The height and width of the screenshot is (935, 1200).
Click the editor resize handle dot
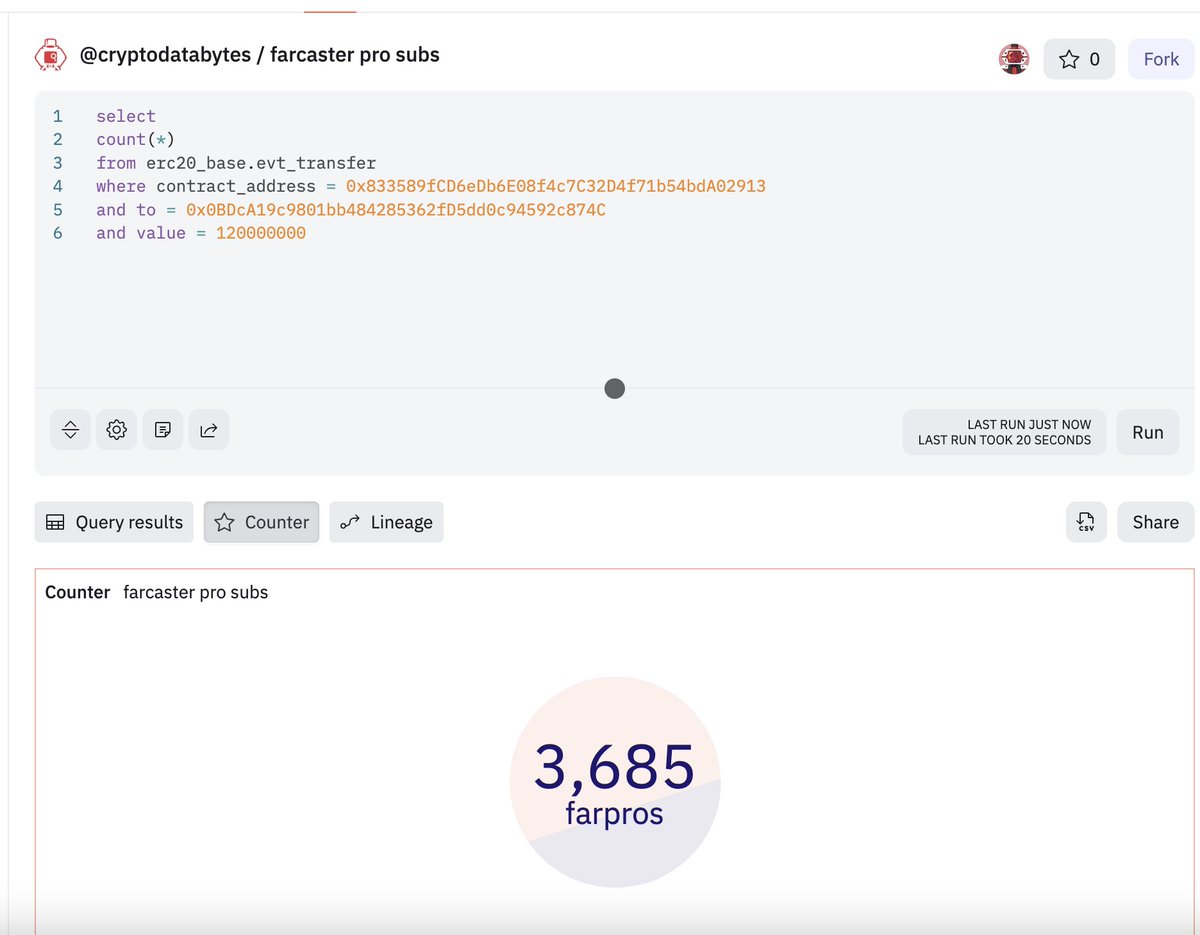coord(615,388)
